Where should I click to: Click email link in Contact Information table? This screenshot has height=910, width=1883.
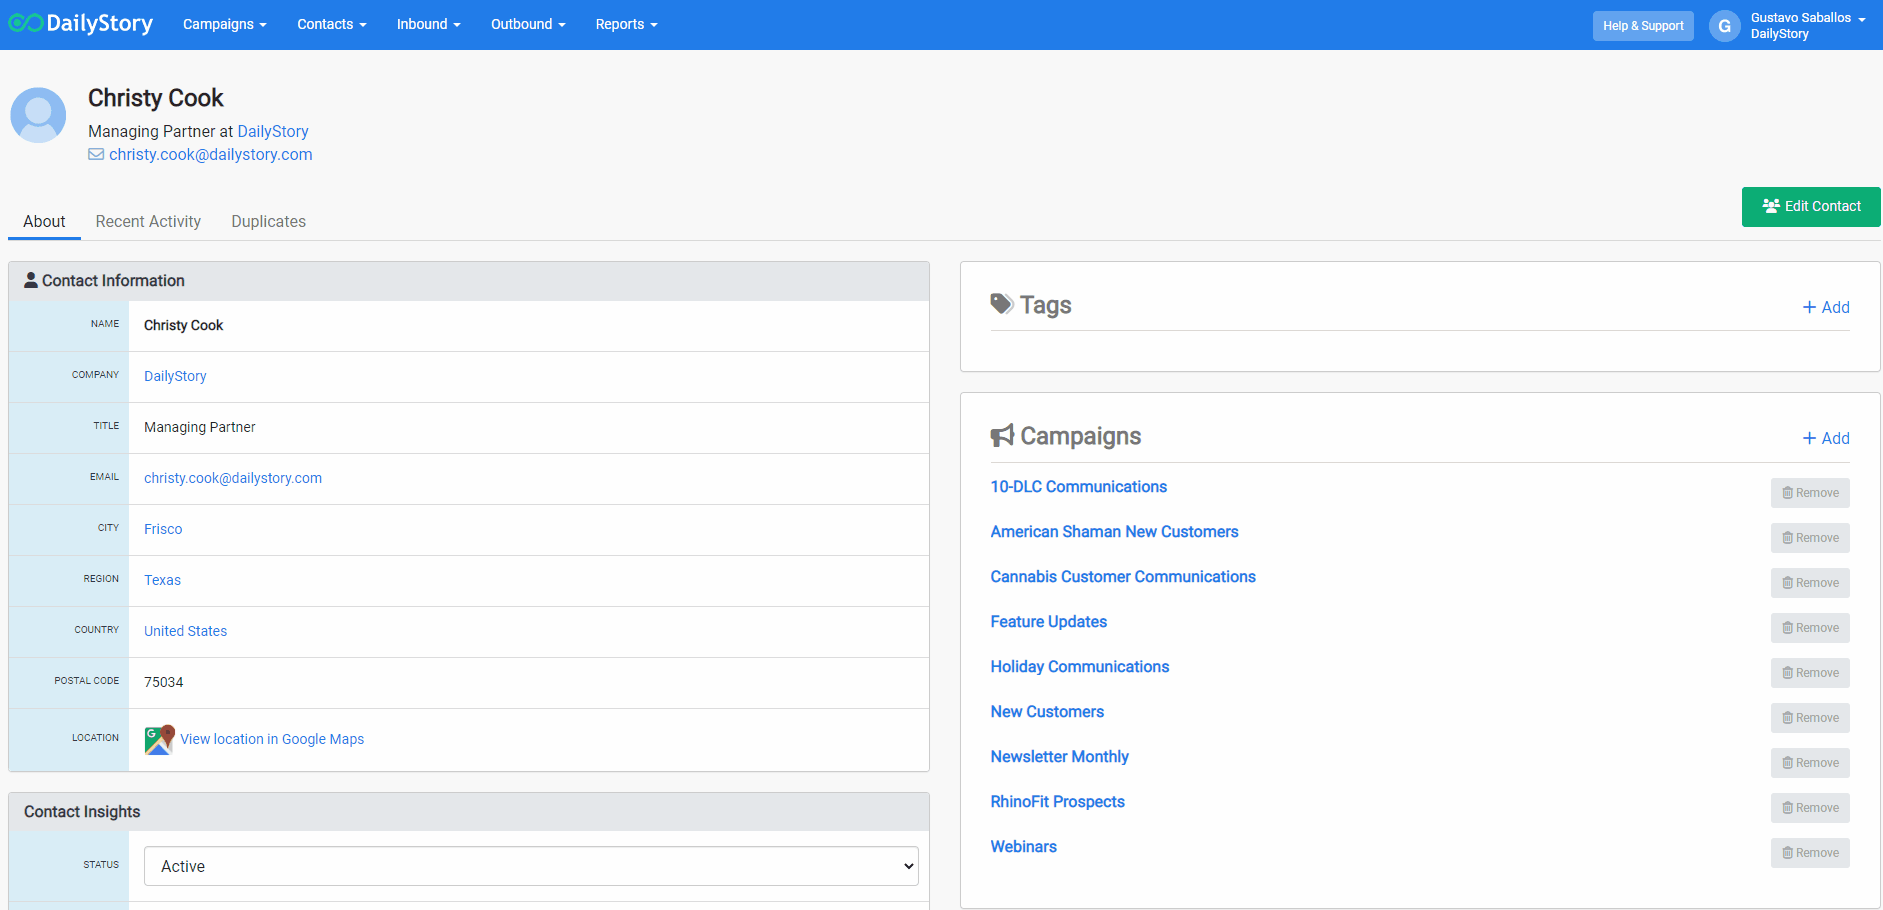pos(233,478)
